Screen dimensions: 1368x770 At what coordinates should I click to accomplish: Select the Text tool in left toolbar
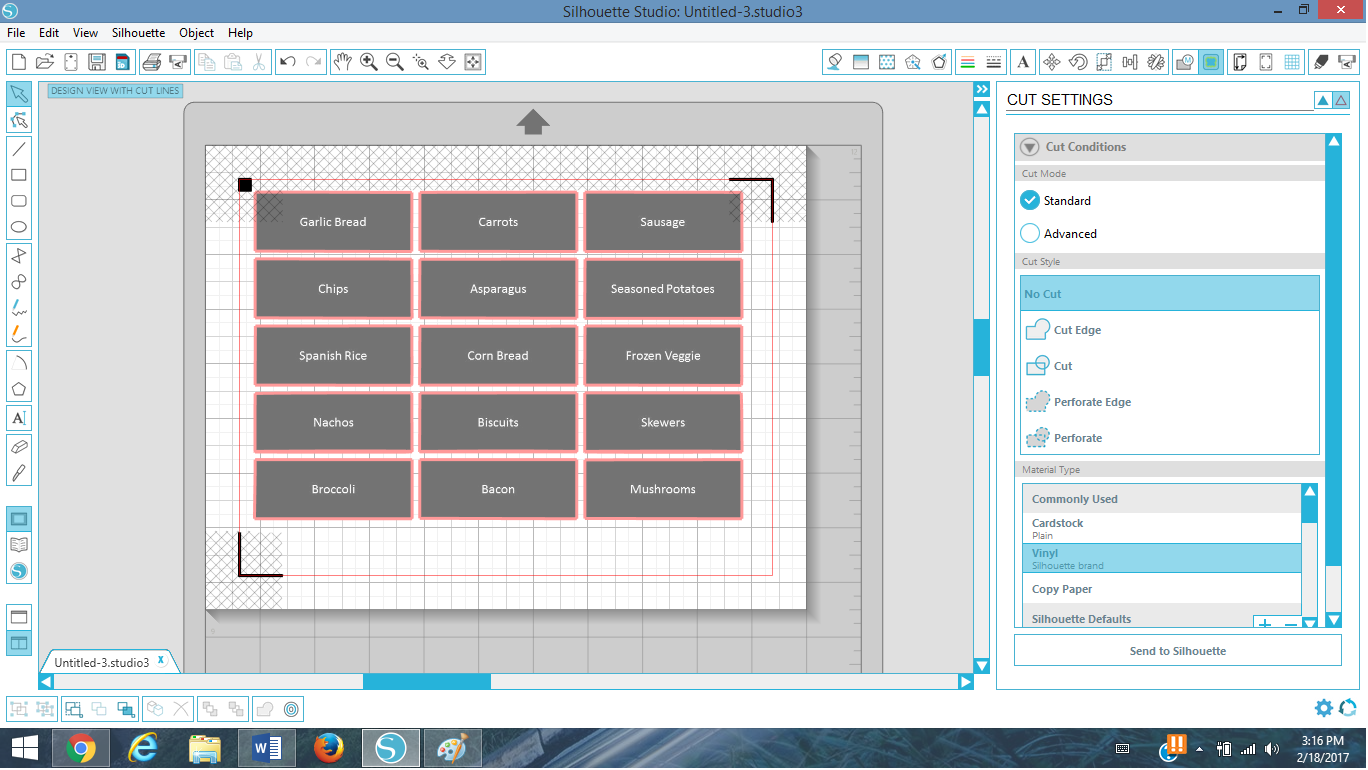tap(19, 417)
